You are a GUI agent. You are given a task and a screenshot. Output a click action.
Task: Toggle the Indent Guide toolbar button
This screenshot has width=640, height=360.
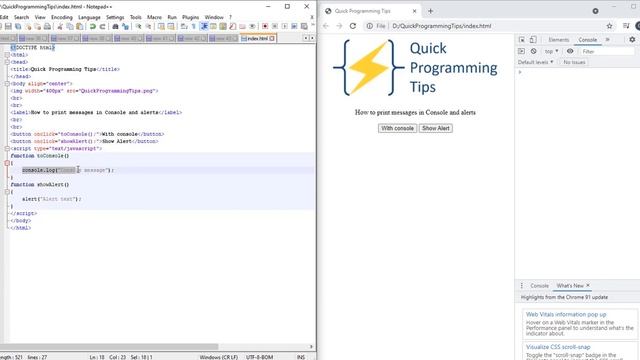204,26
